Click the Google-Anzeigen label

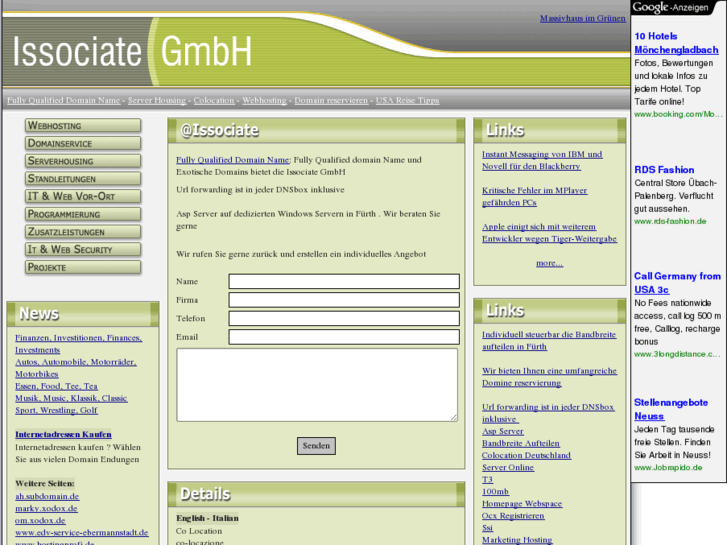[x=670, y=7]
